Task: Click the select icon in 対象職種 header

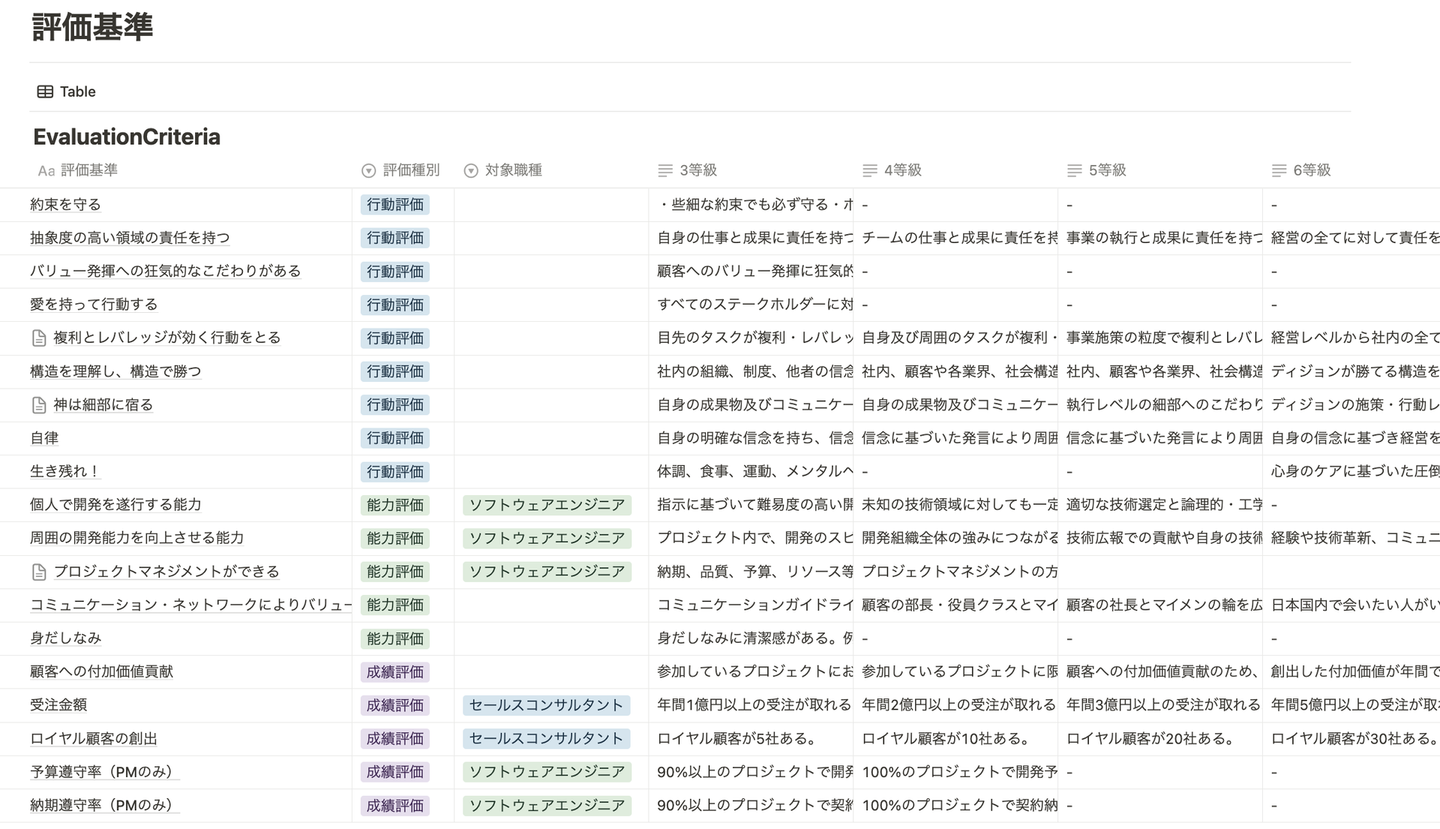Action: 471,171
